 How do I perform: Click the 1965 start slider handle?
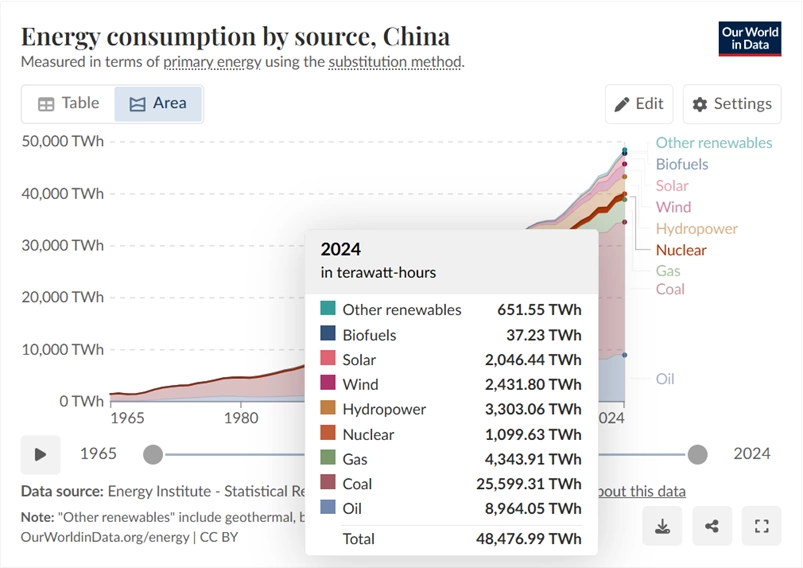pyautogui.click(x=153, y=454)
